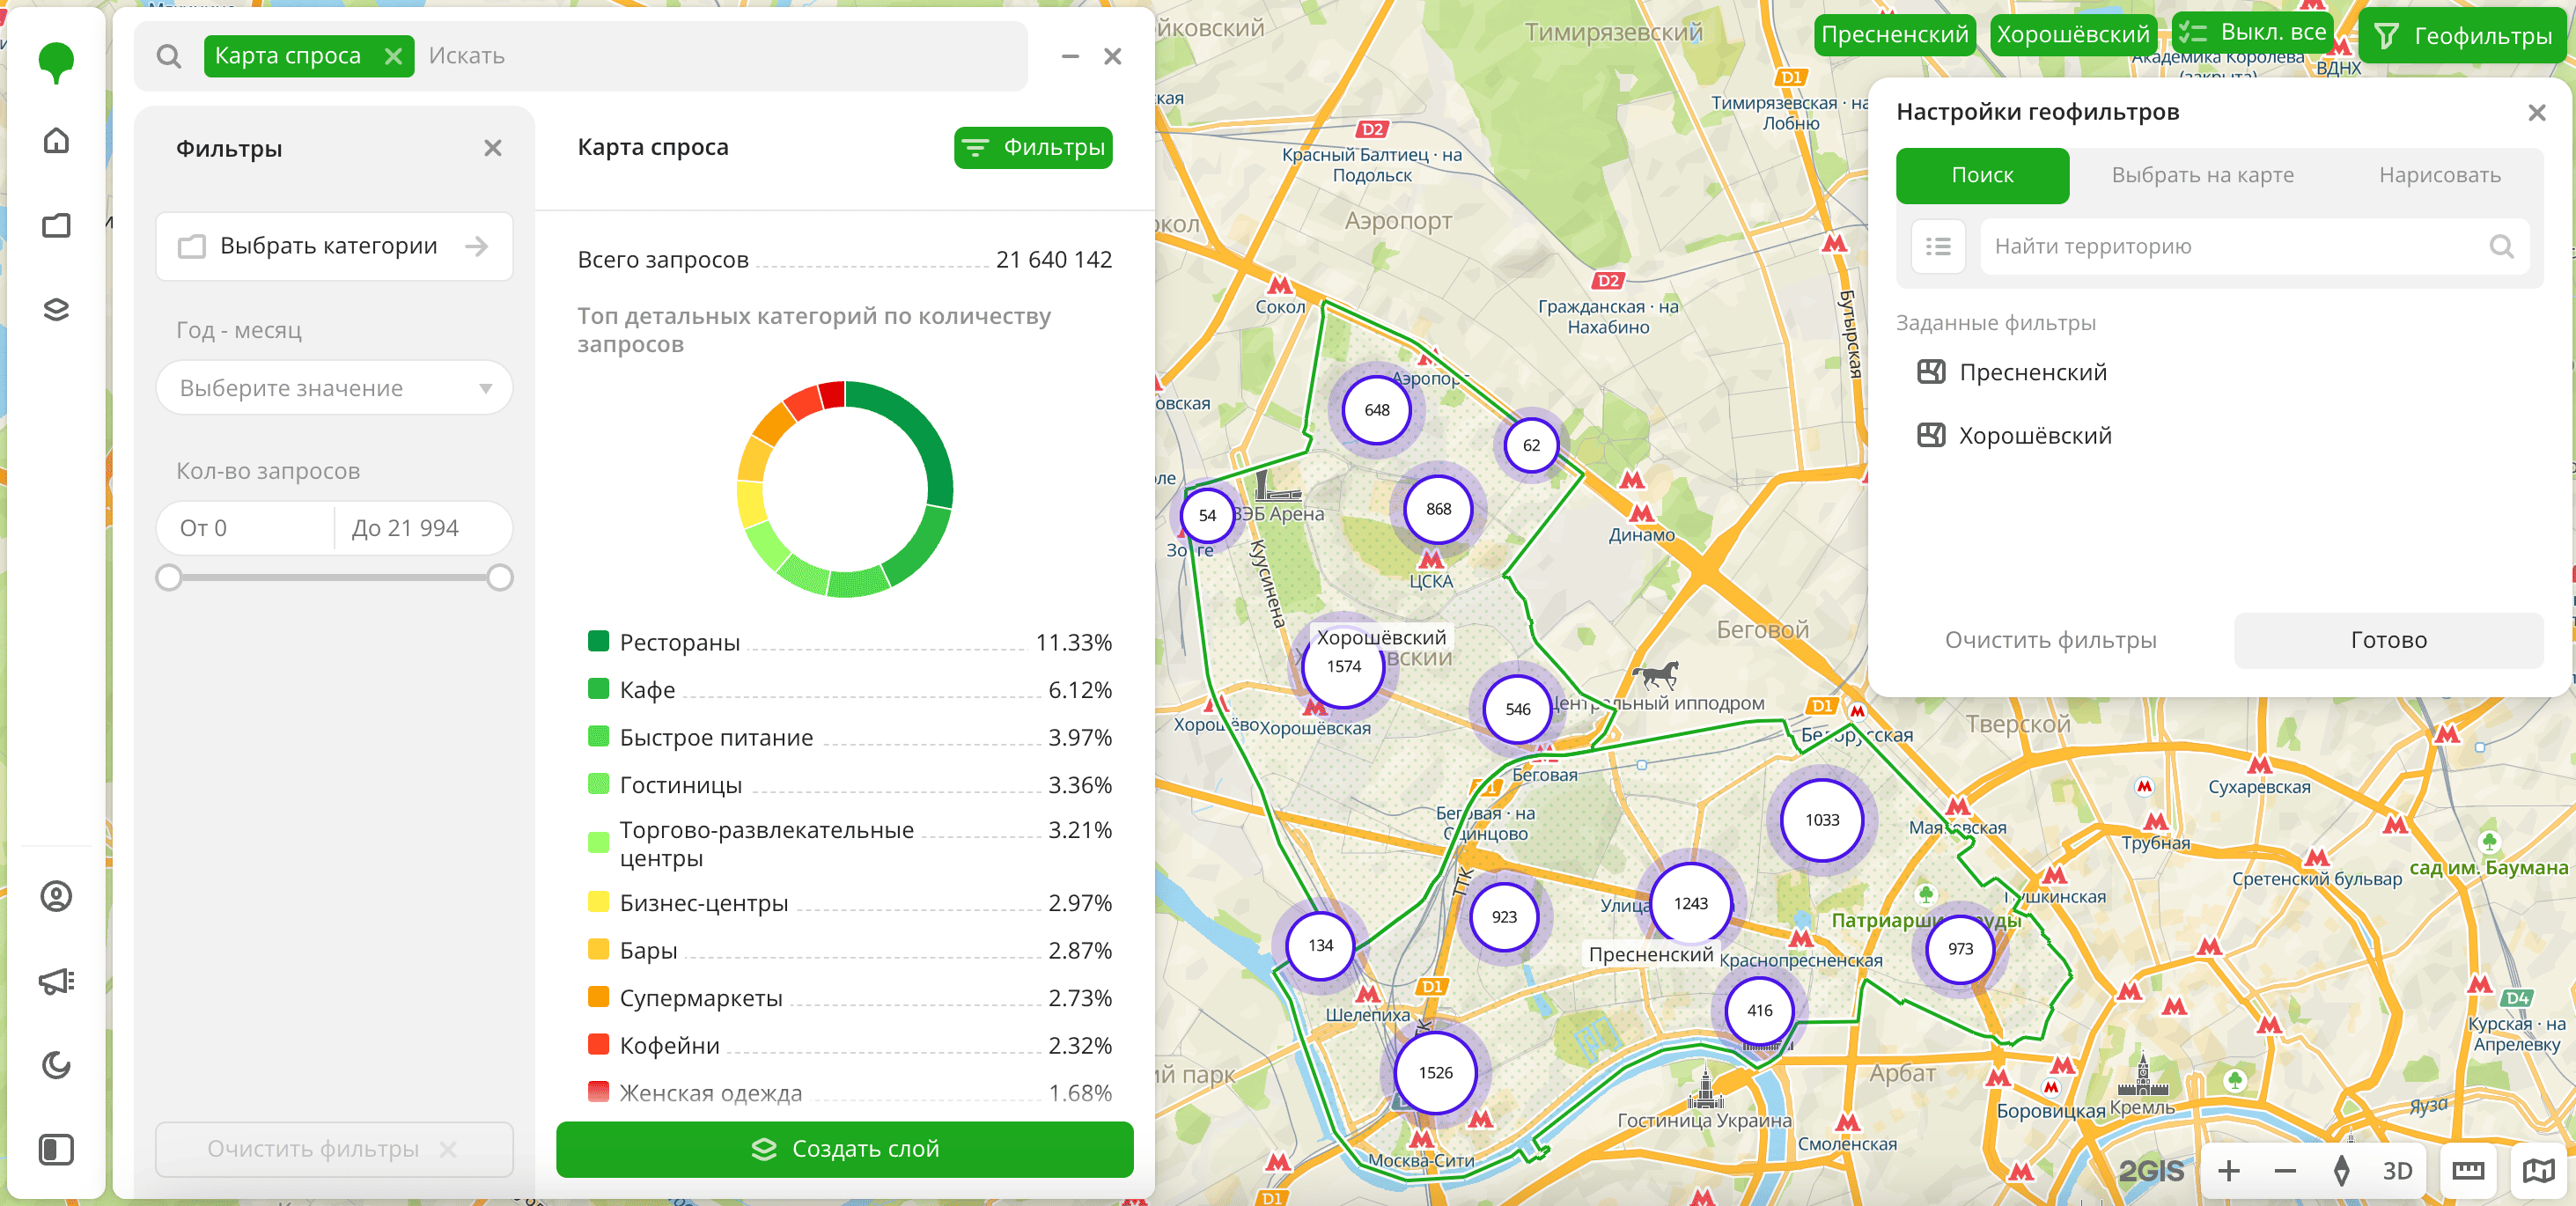The image size is (2576, 1206).
Task: Switch to Выбрать на карте tab
Action: coord(2202,175)
